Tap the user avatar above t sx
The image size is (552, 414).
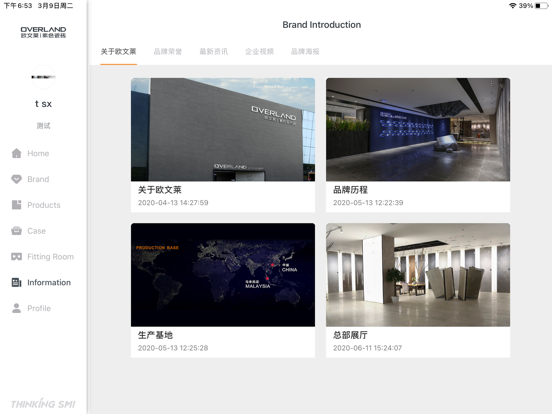pos(43,77)
